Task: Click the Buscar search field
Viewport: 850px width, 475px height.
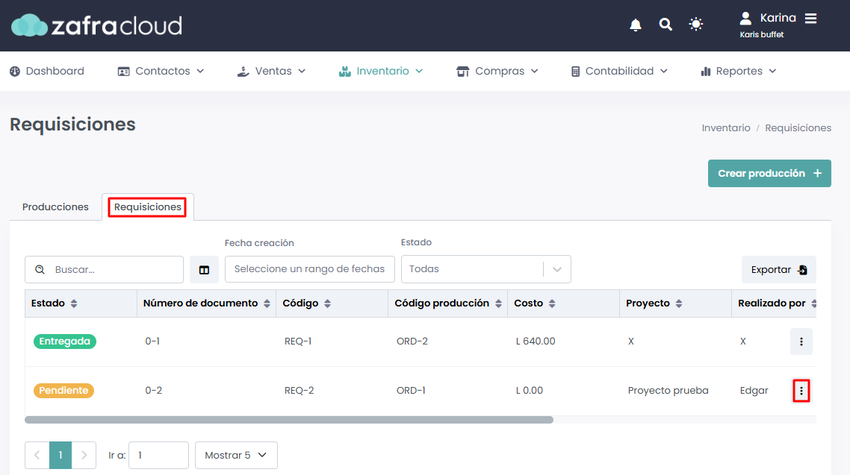Action: (104, 269)
